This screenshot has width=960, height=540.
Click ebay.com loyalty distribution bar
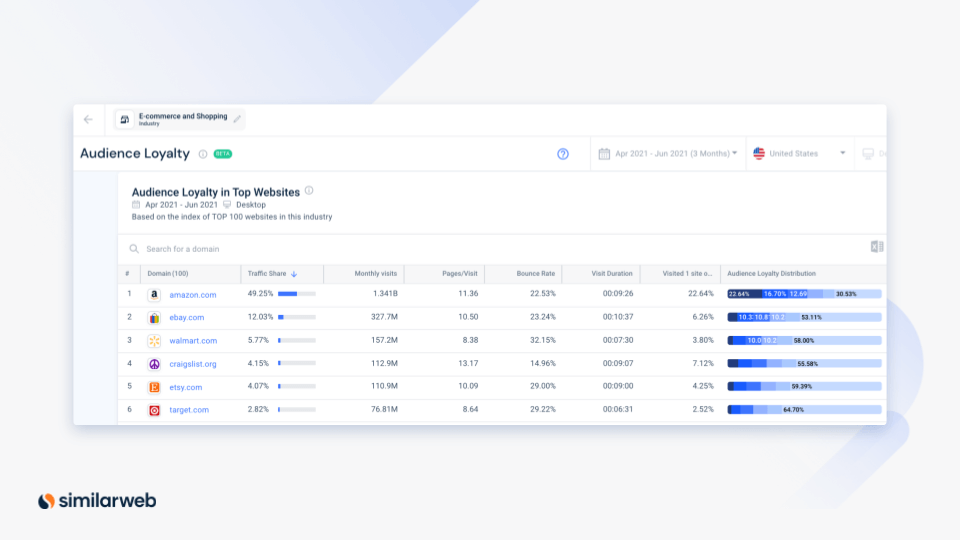[804, 317]
